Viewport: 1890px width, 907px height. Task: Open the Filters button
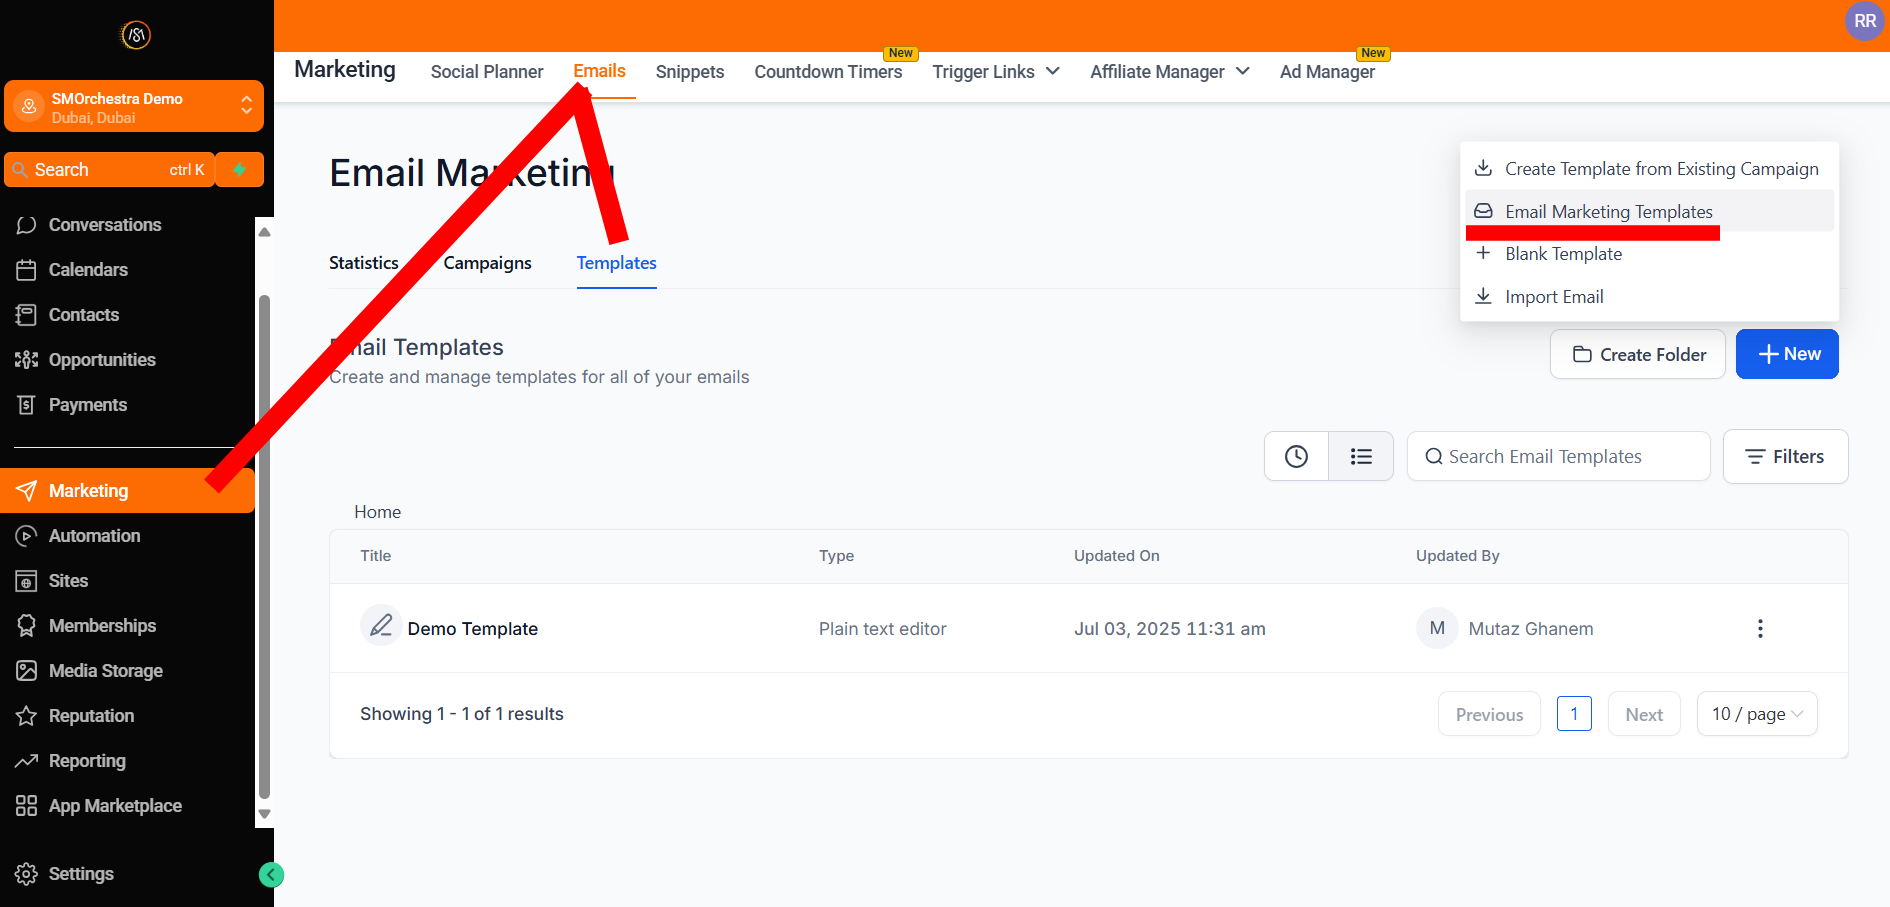[1785, 457]
